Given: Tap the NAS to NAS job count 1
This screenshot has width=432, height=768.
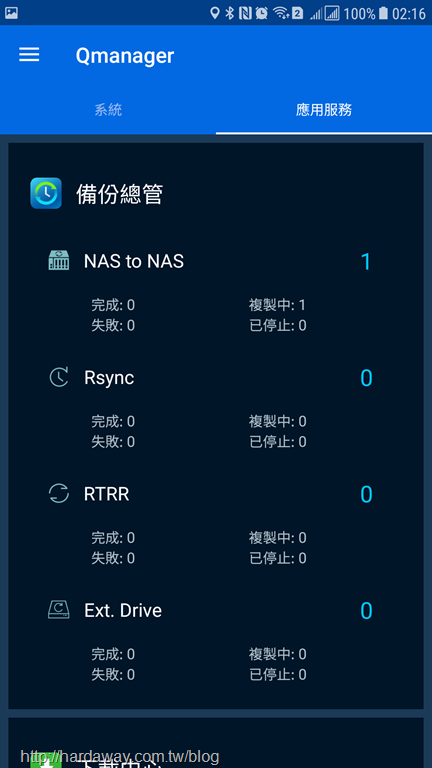Looking at the screenshot, I should point(366,262).
